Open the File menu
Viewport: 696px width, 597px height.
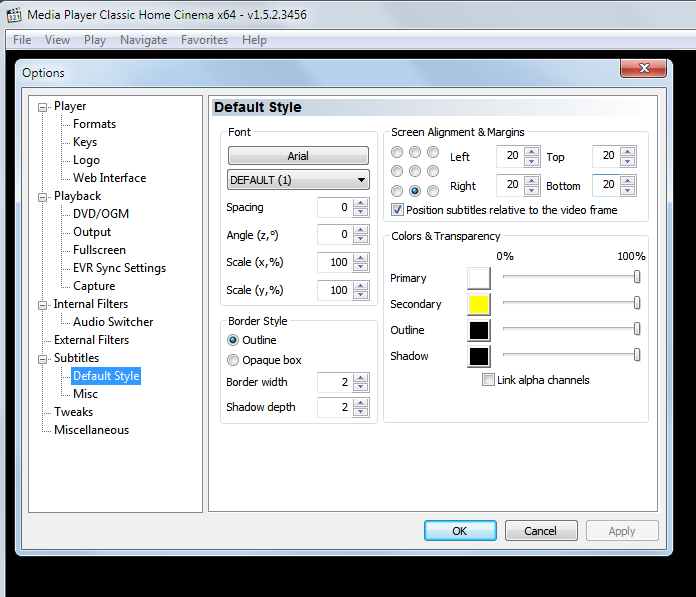[22, 40]
